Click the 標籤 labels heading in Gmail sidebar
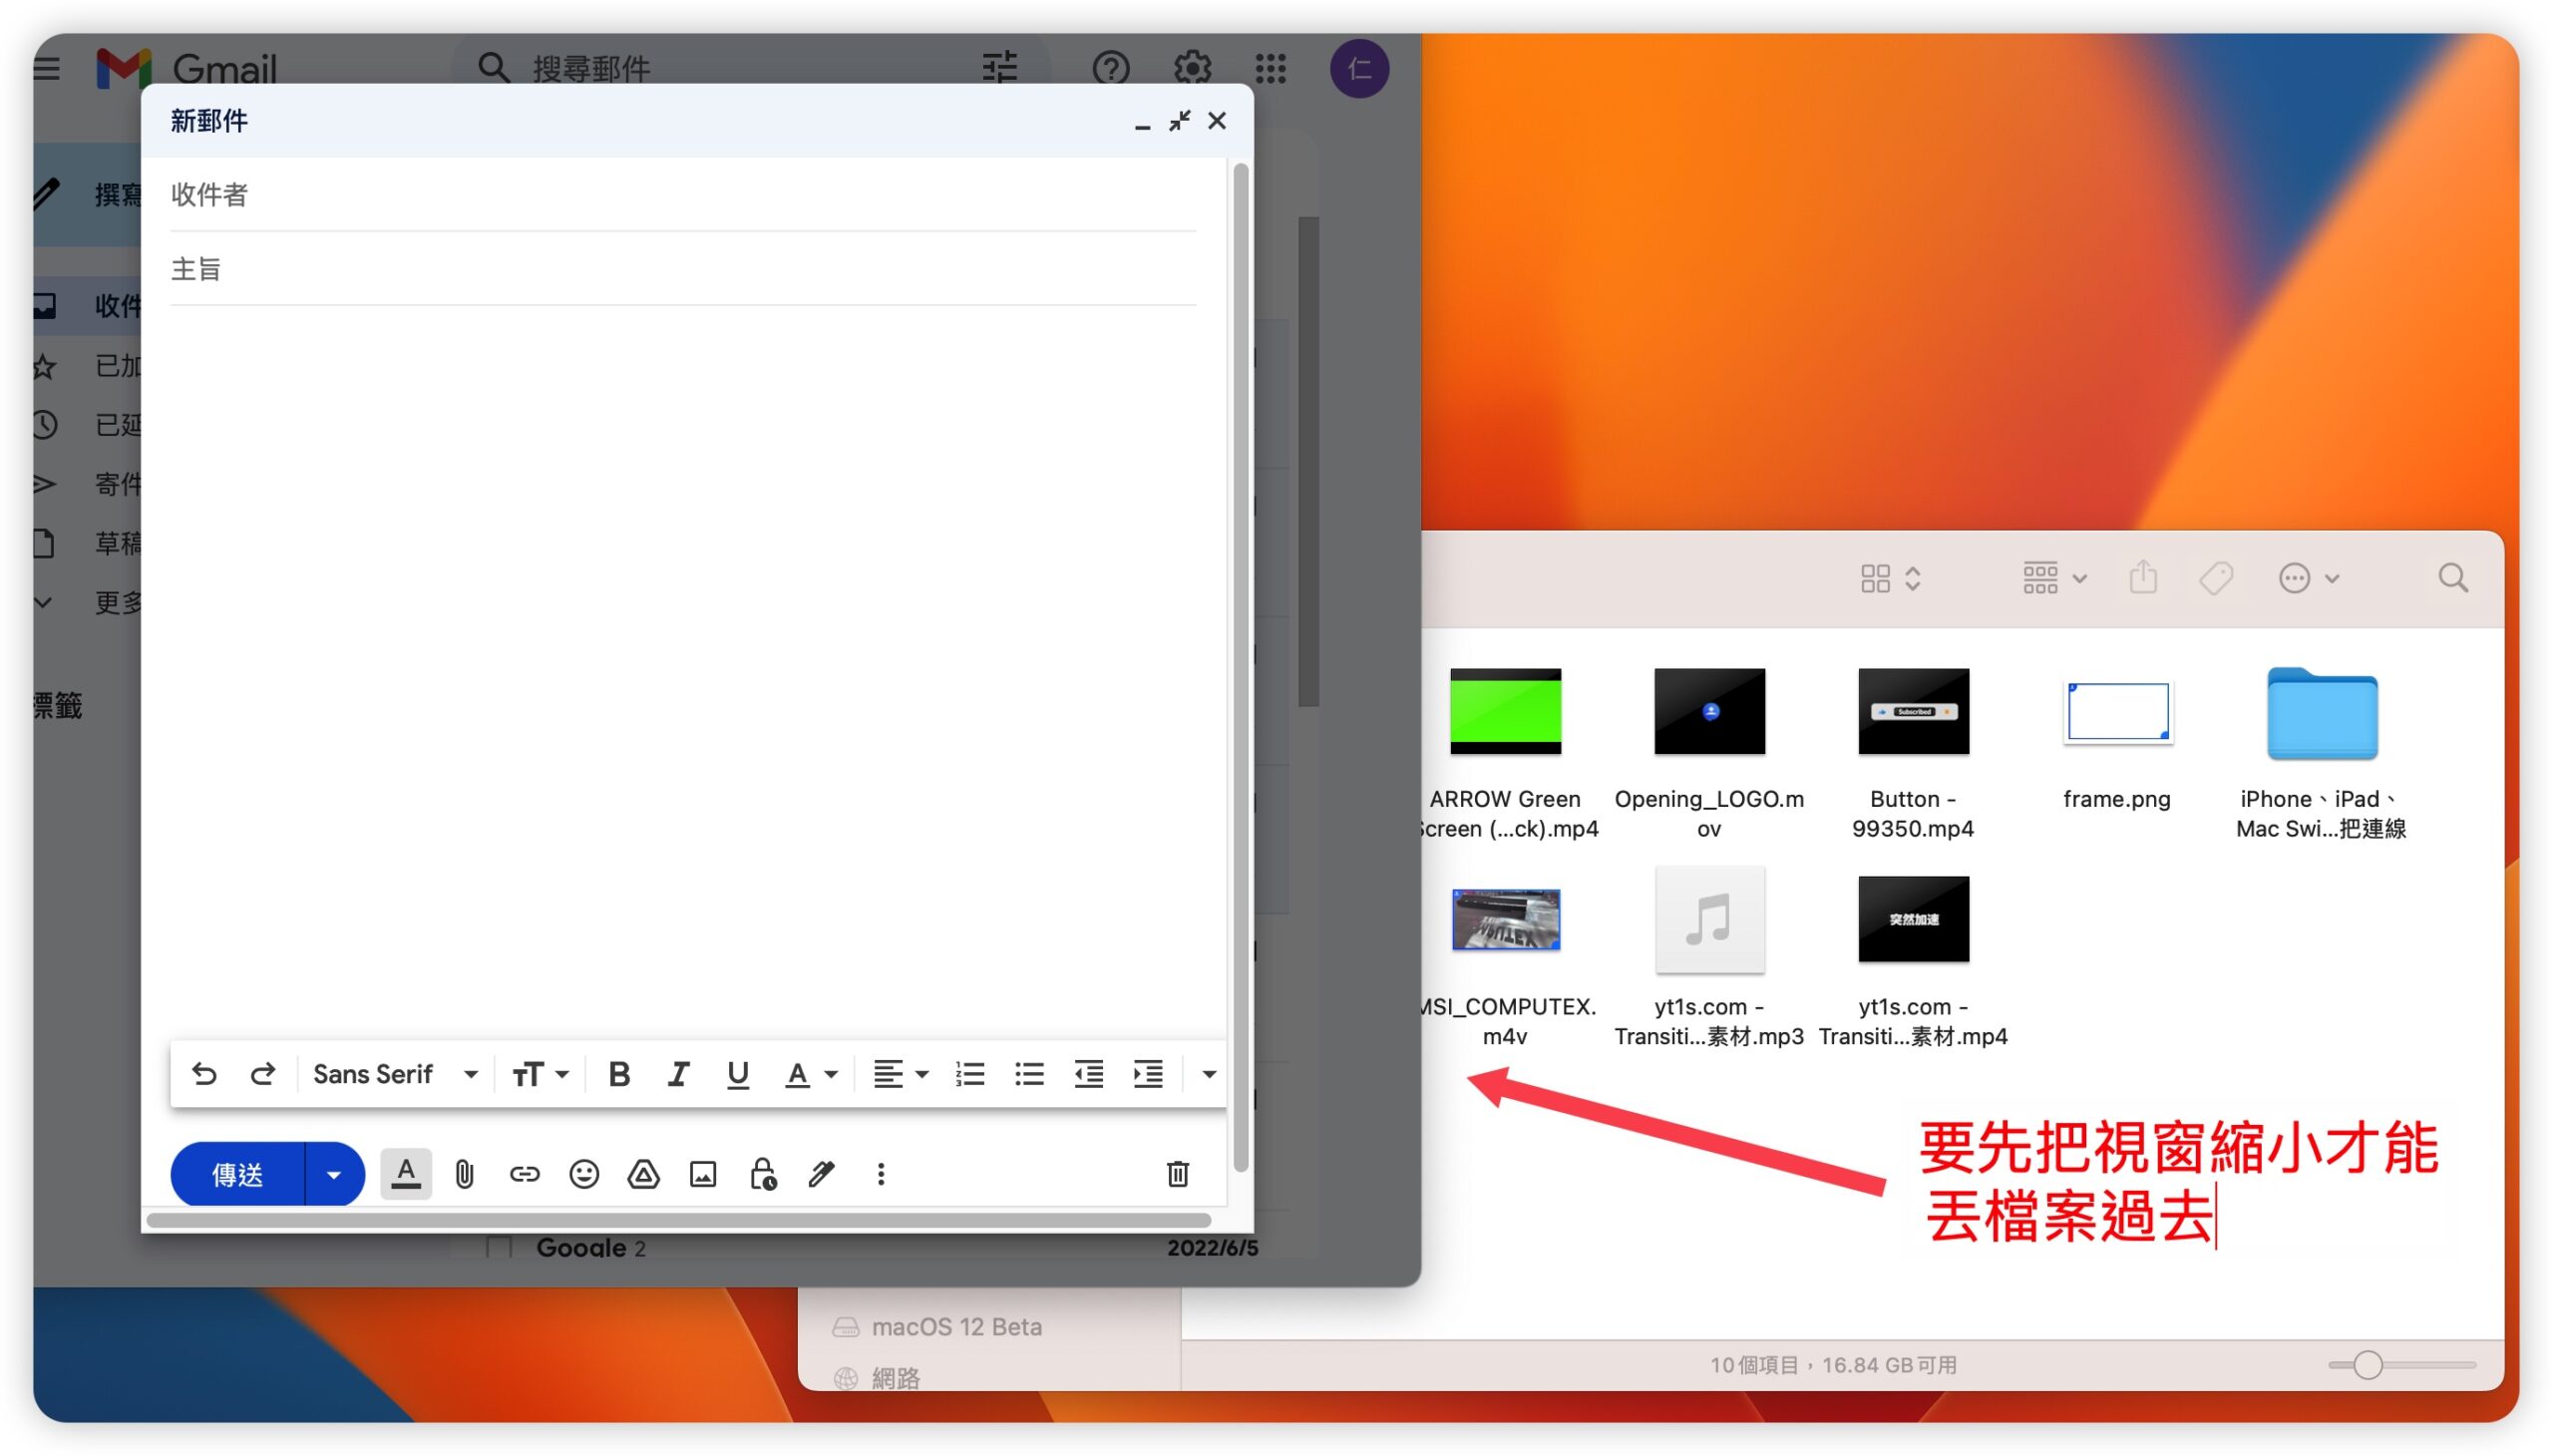This screenshot has width=2553, height=1456. point(57,706)
